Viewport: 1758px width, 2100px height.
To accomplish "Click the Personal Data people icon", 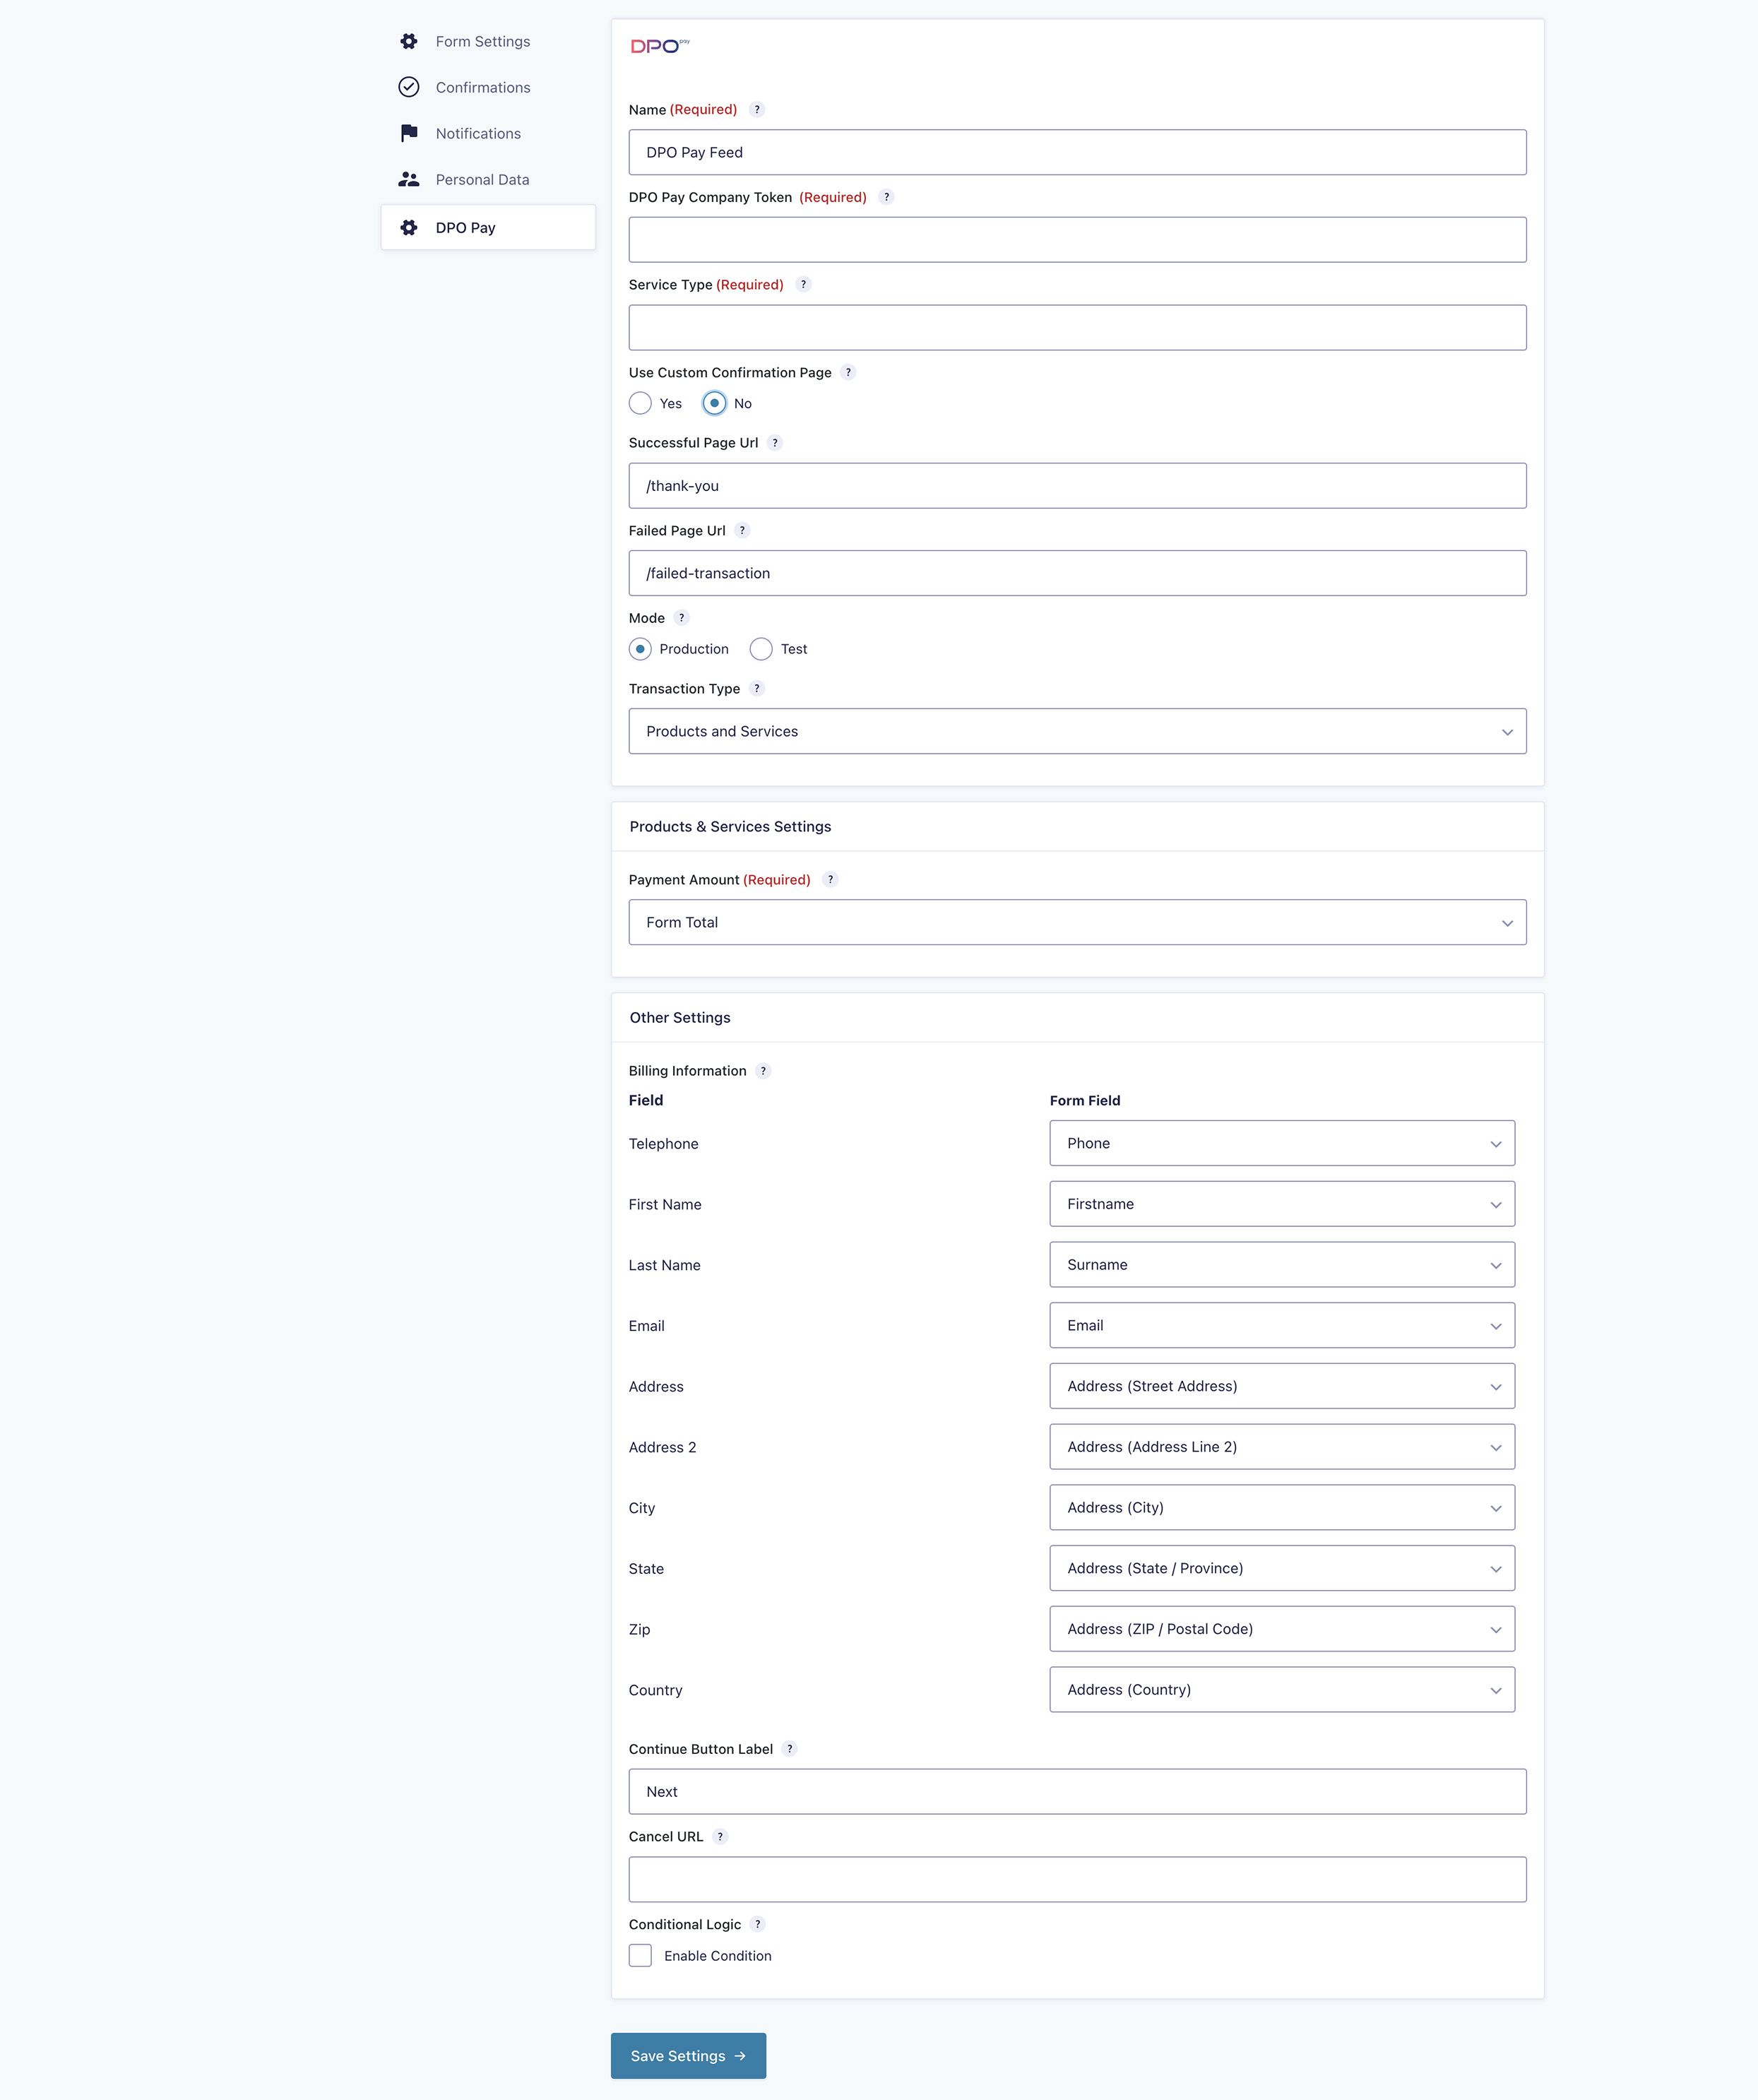I will 408,179.
